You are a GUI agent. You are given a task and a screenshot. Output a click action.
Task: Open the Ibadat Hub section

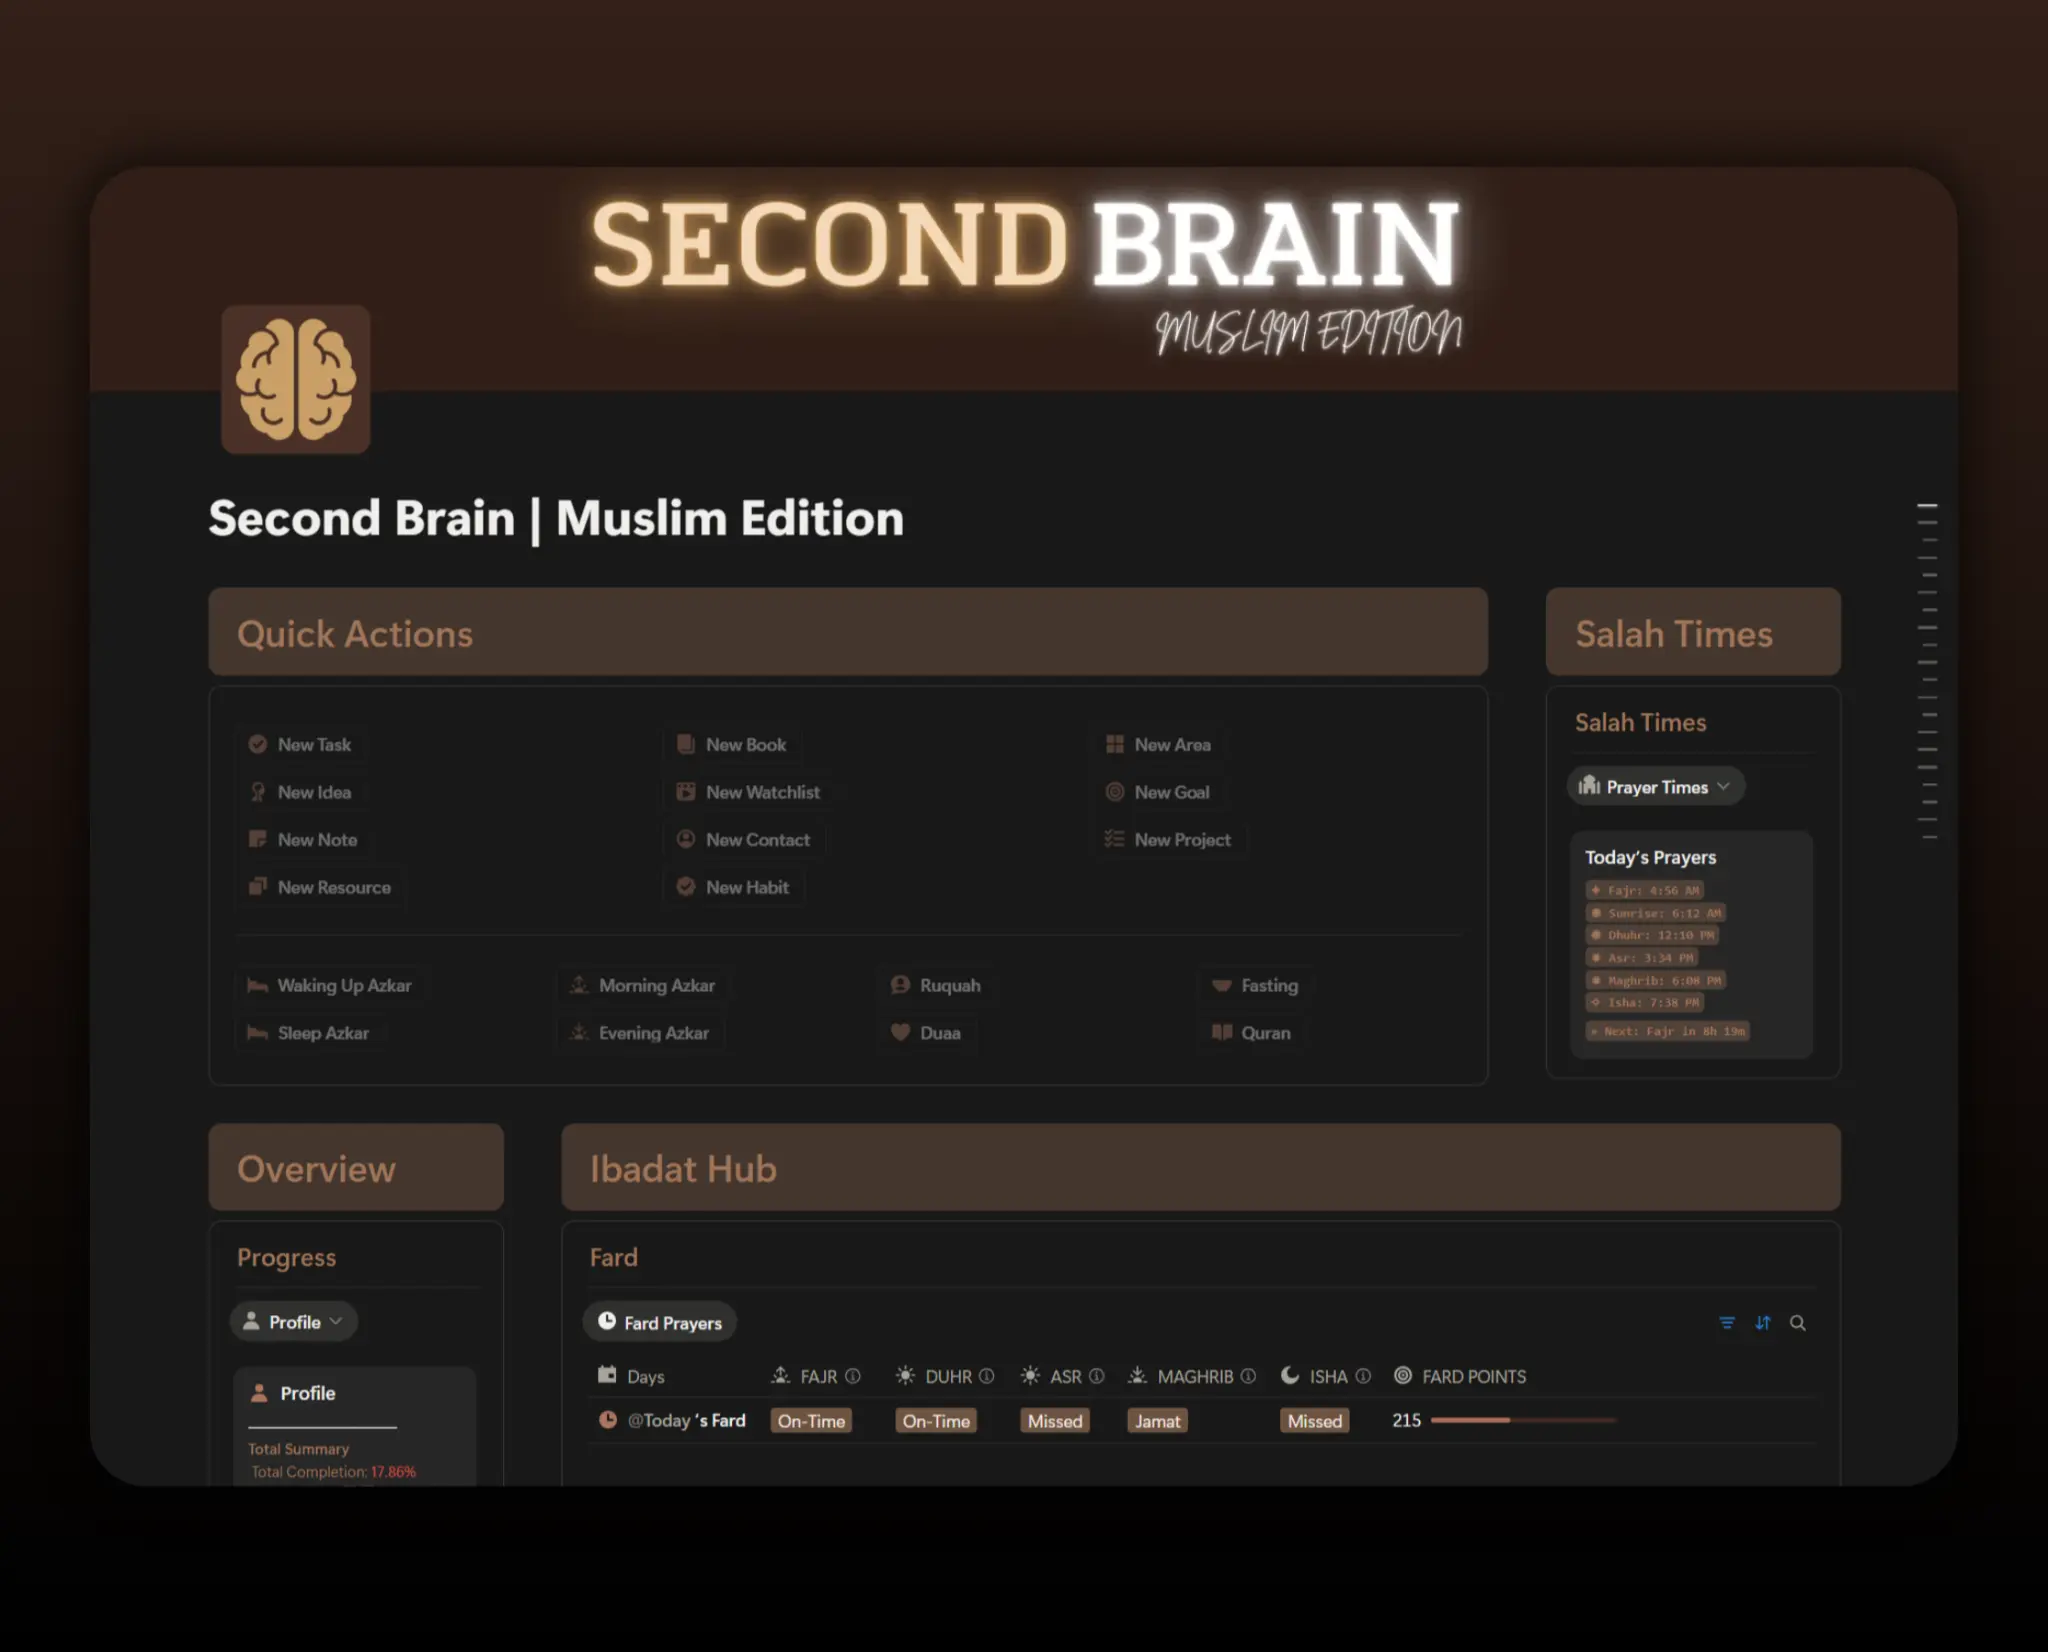pyautogui.click(x=683, y=1167)
